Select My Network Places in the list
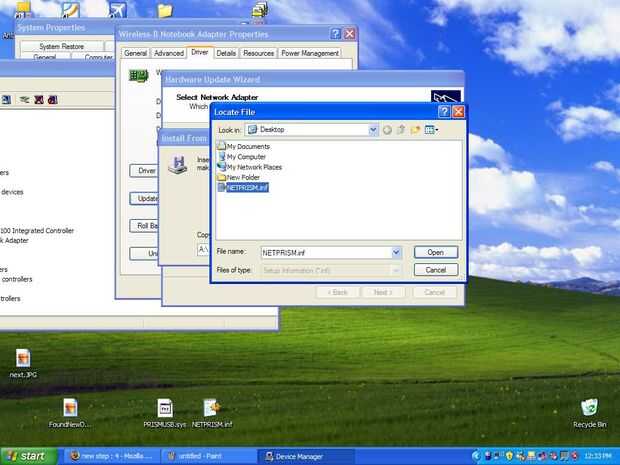Viewport: 620px width, 465px height. 250,167
